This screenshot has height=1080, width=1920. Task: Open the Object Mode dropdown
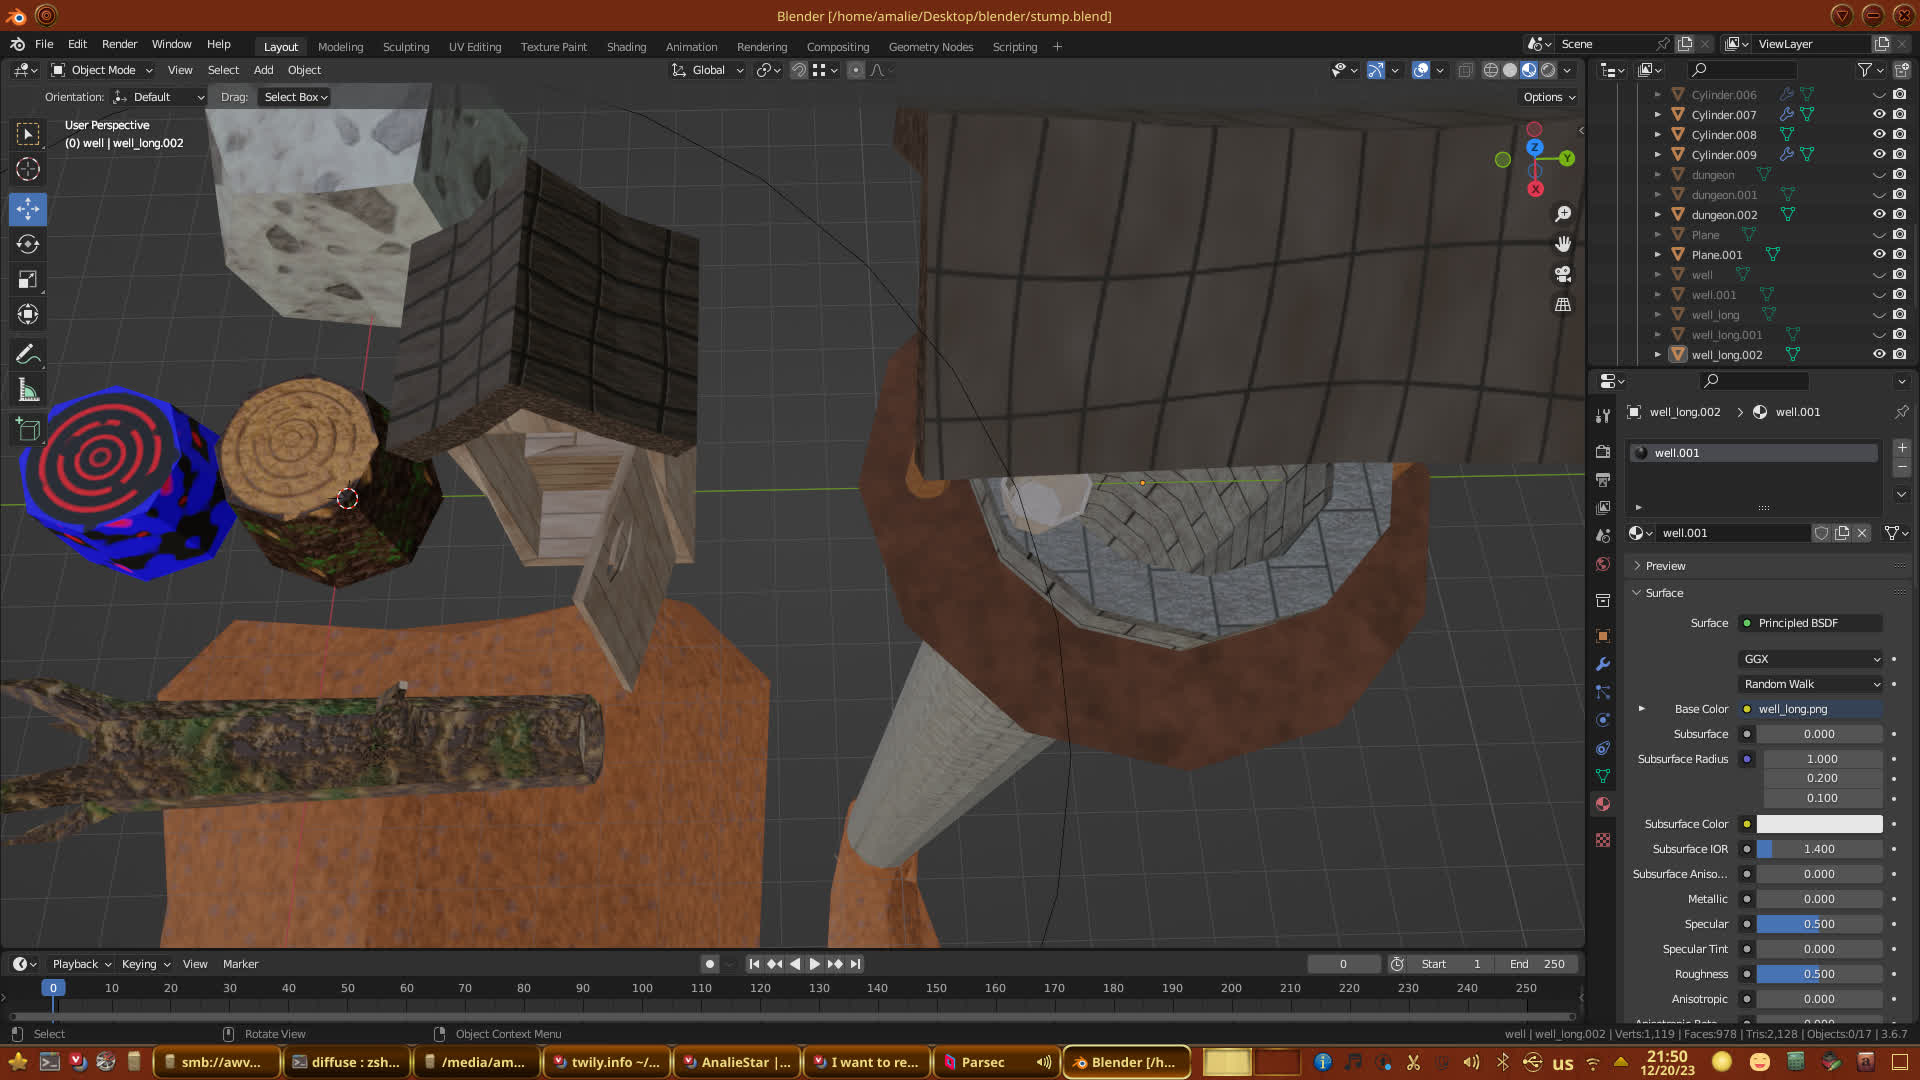(102, 70)
